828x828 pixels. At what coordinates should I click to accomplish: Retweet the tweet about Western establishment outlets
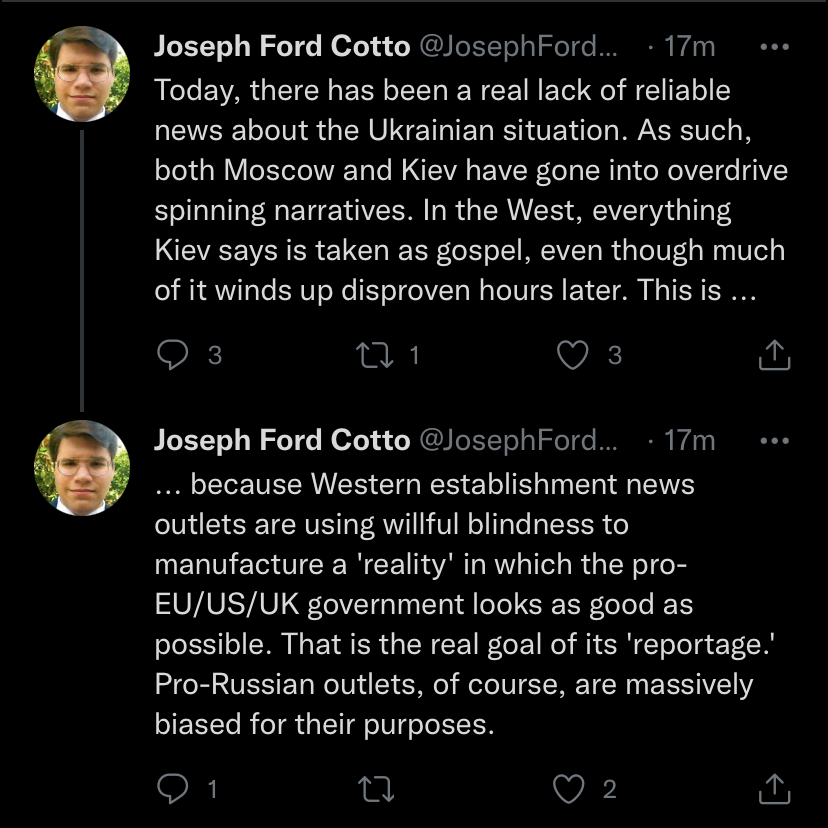point(378,790)
